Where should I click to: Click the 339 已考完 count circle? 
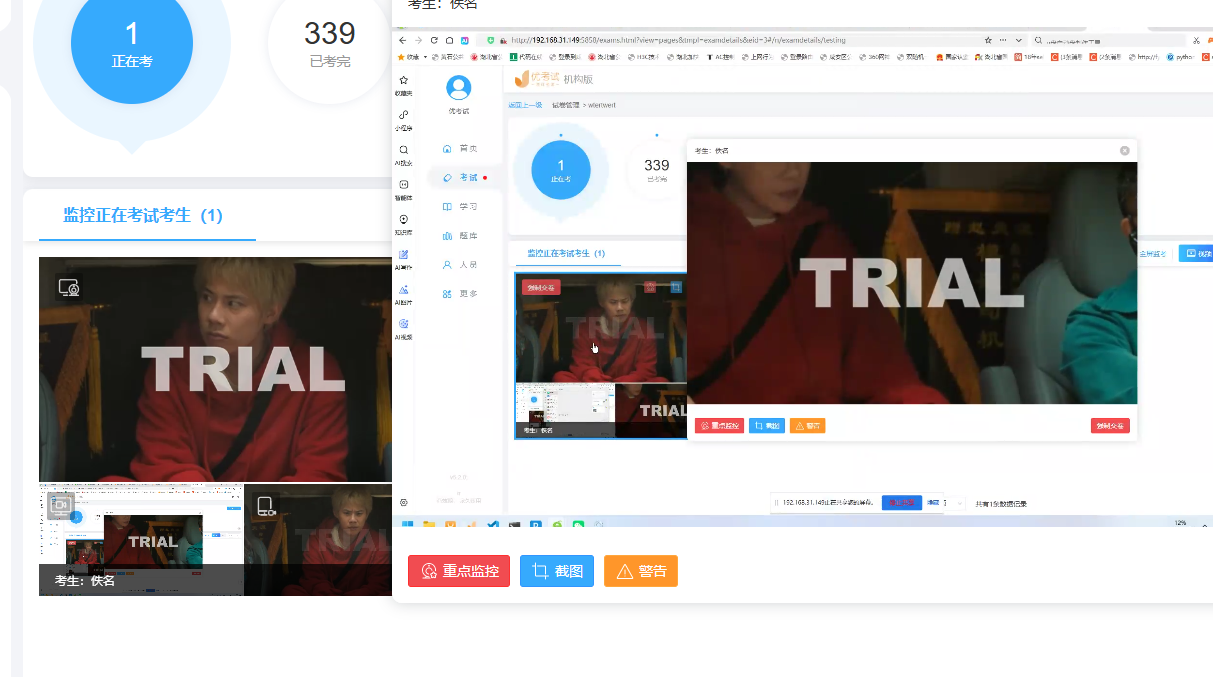(x=330, y=44)
